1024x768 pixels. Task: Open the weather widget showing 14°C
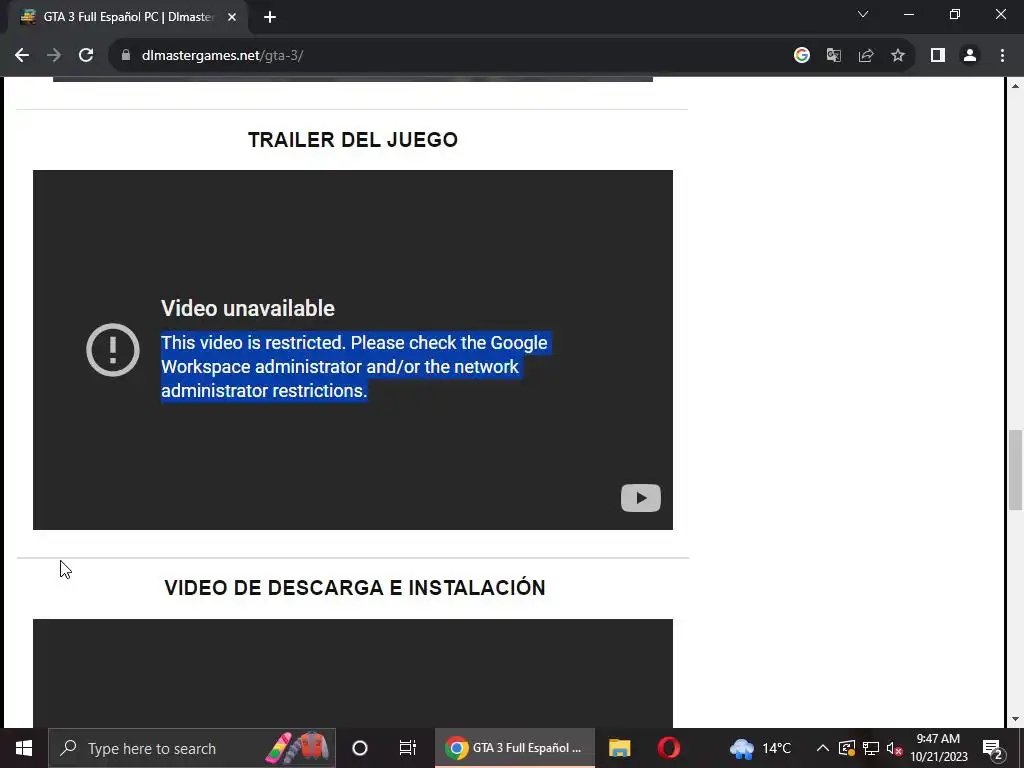760,748
